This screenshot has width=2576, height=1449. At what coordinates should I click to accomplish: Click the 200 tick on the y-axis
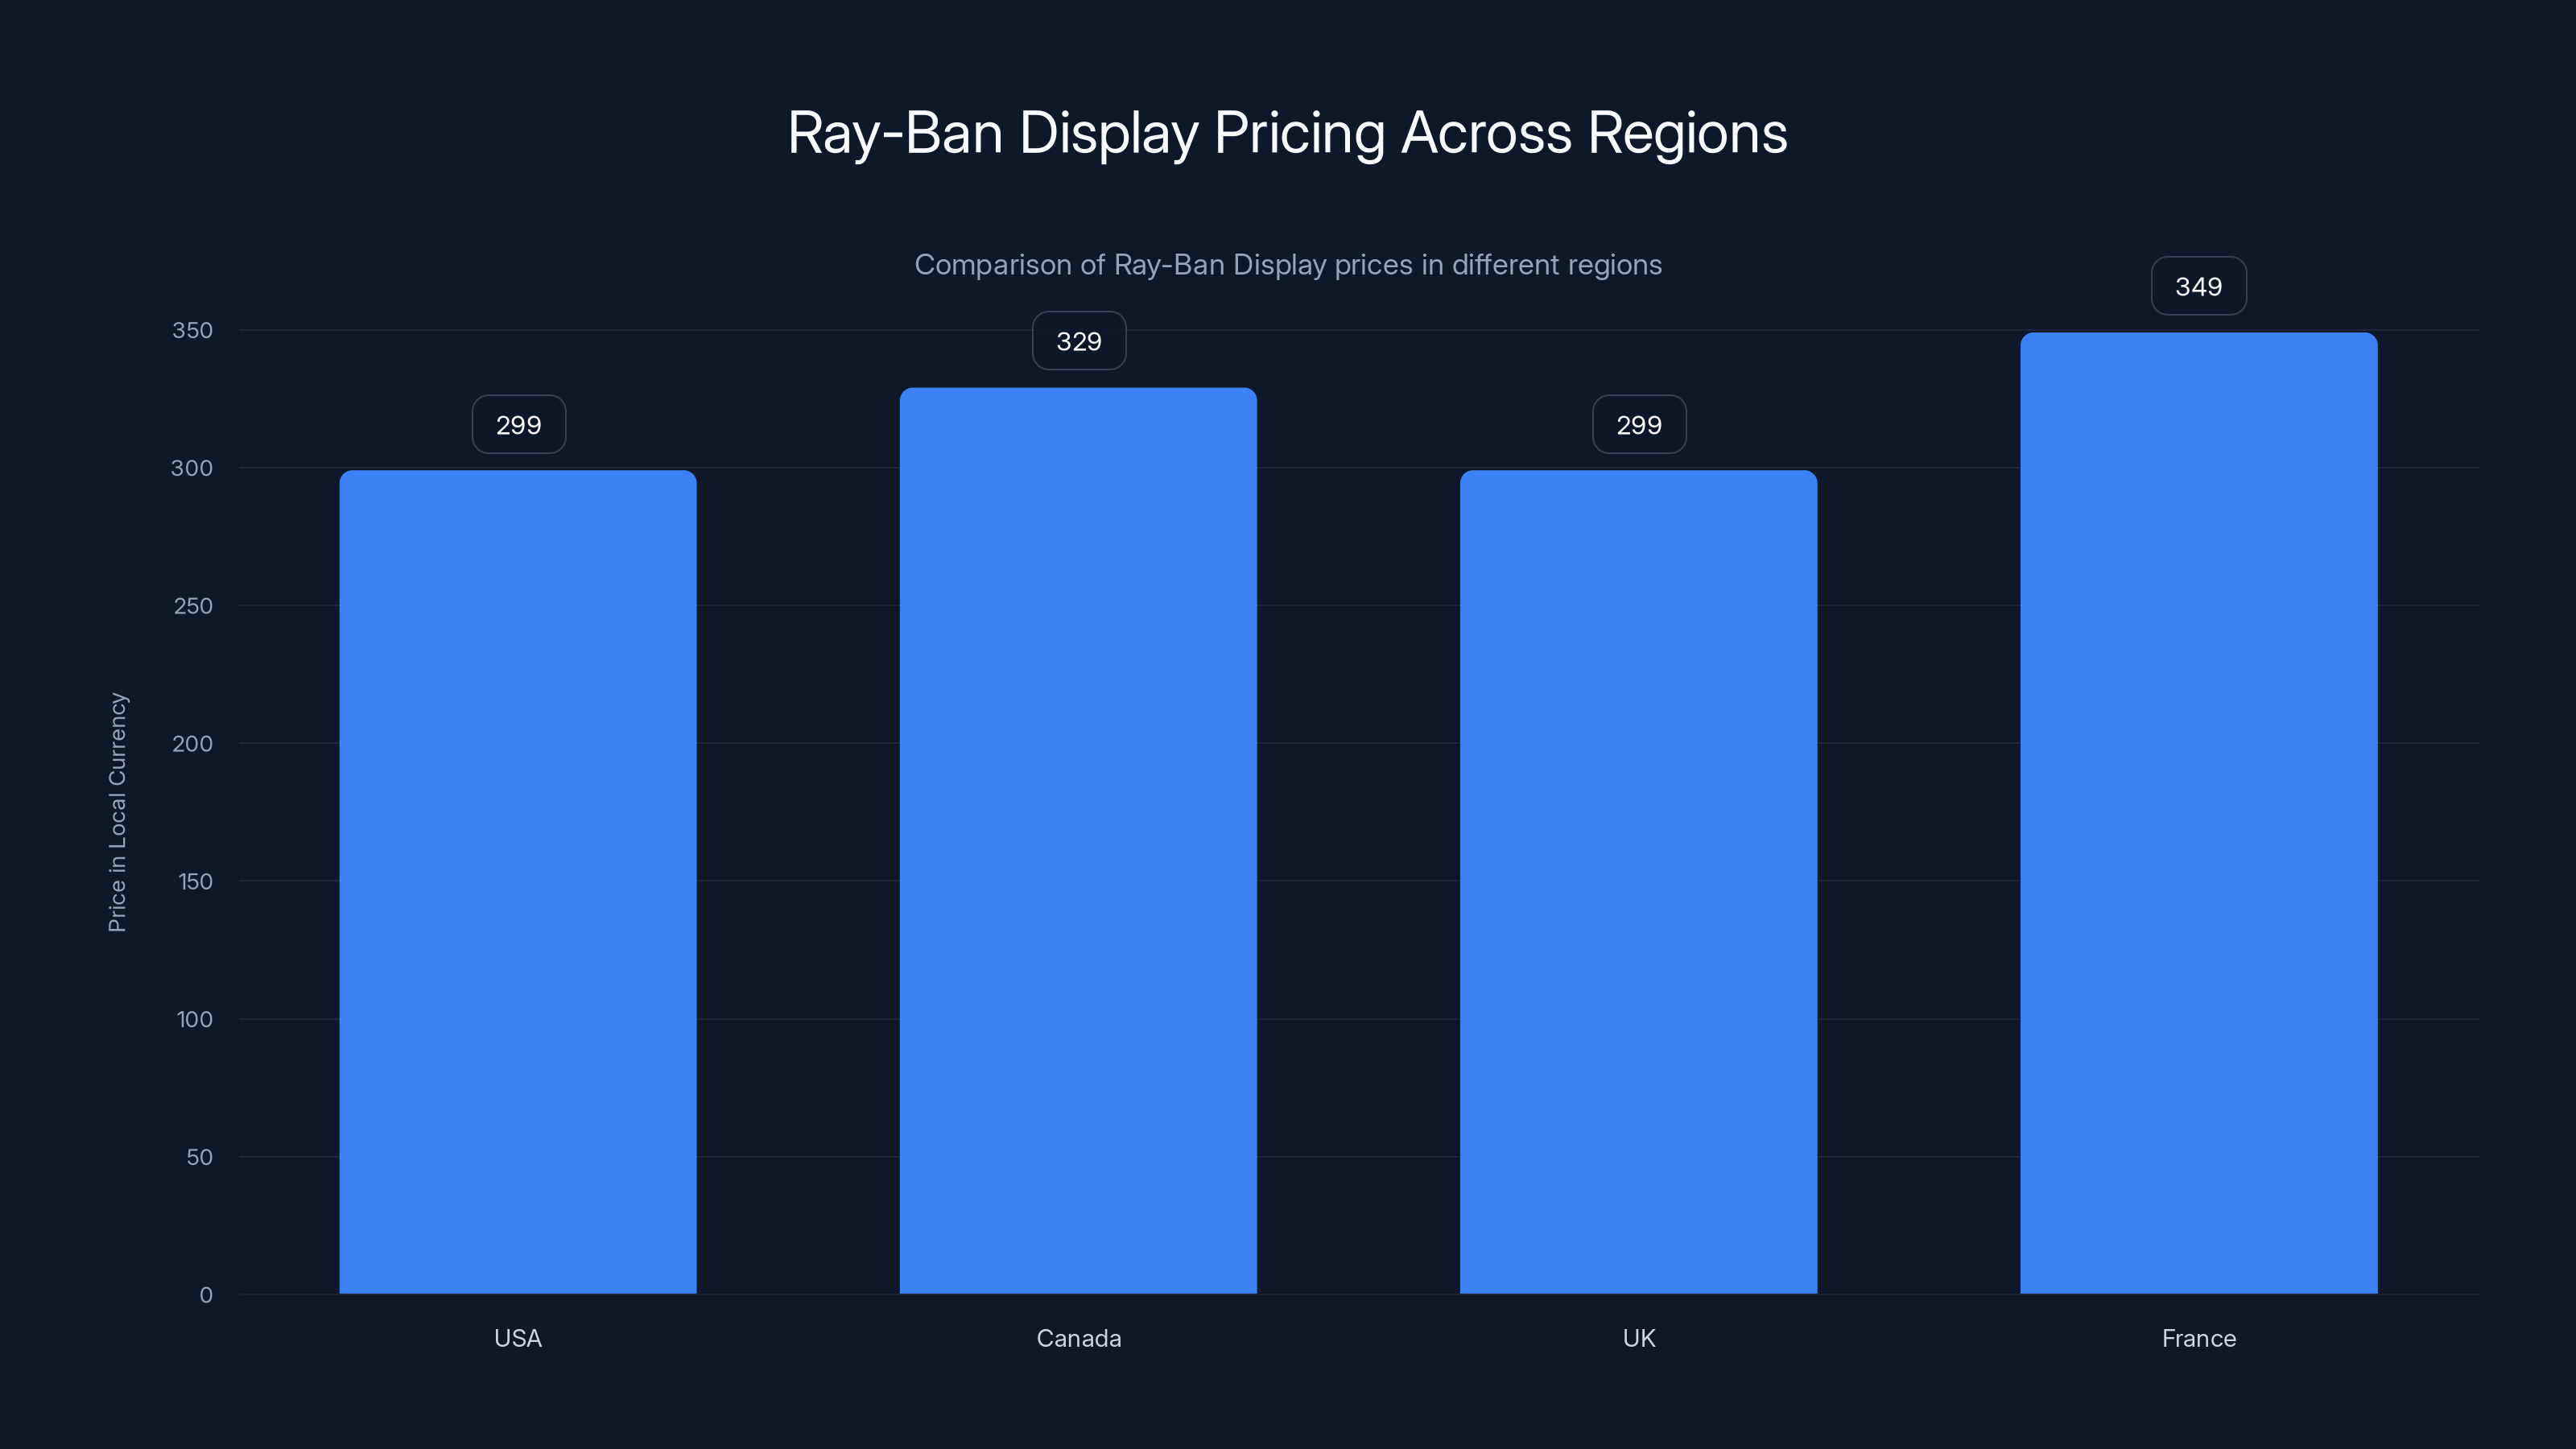click(x=194, y=743)
